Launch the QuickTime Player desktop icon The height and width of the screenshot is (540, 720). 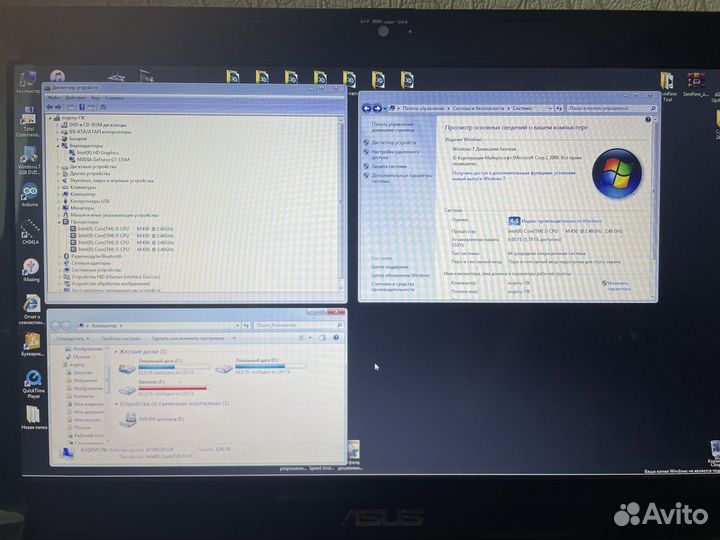click(x=33, y=383)
